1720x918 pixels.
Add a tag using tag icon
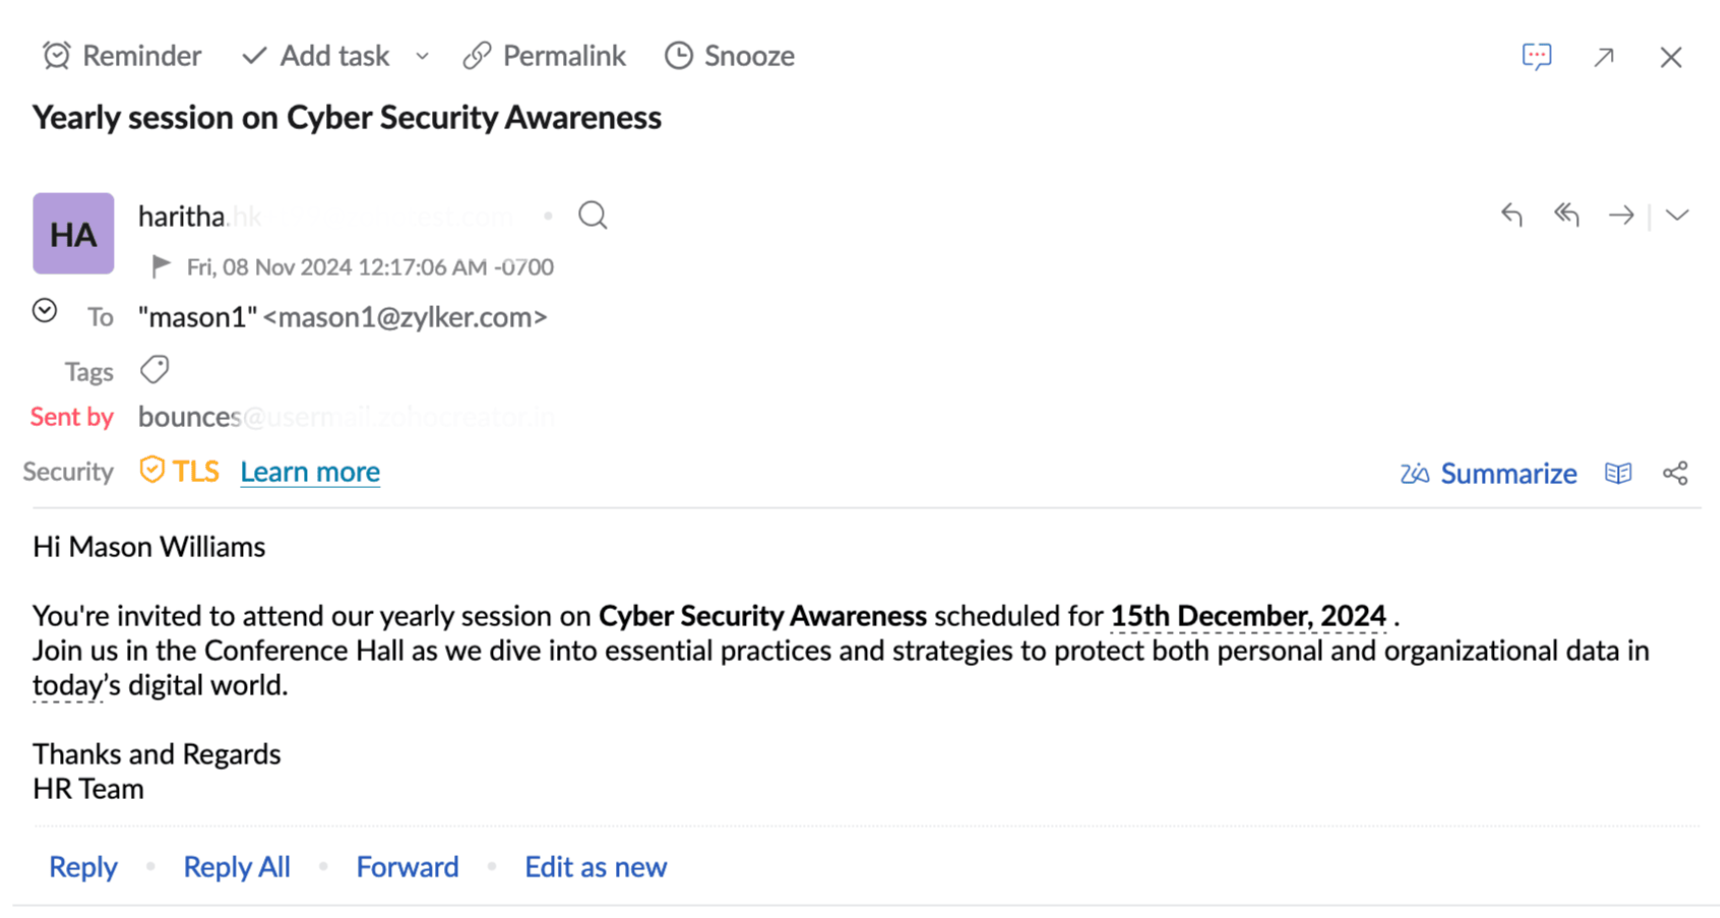[154, 370]
